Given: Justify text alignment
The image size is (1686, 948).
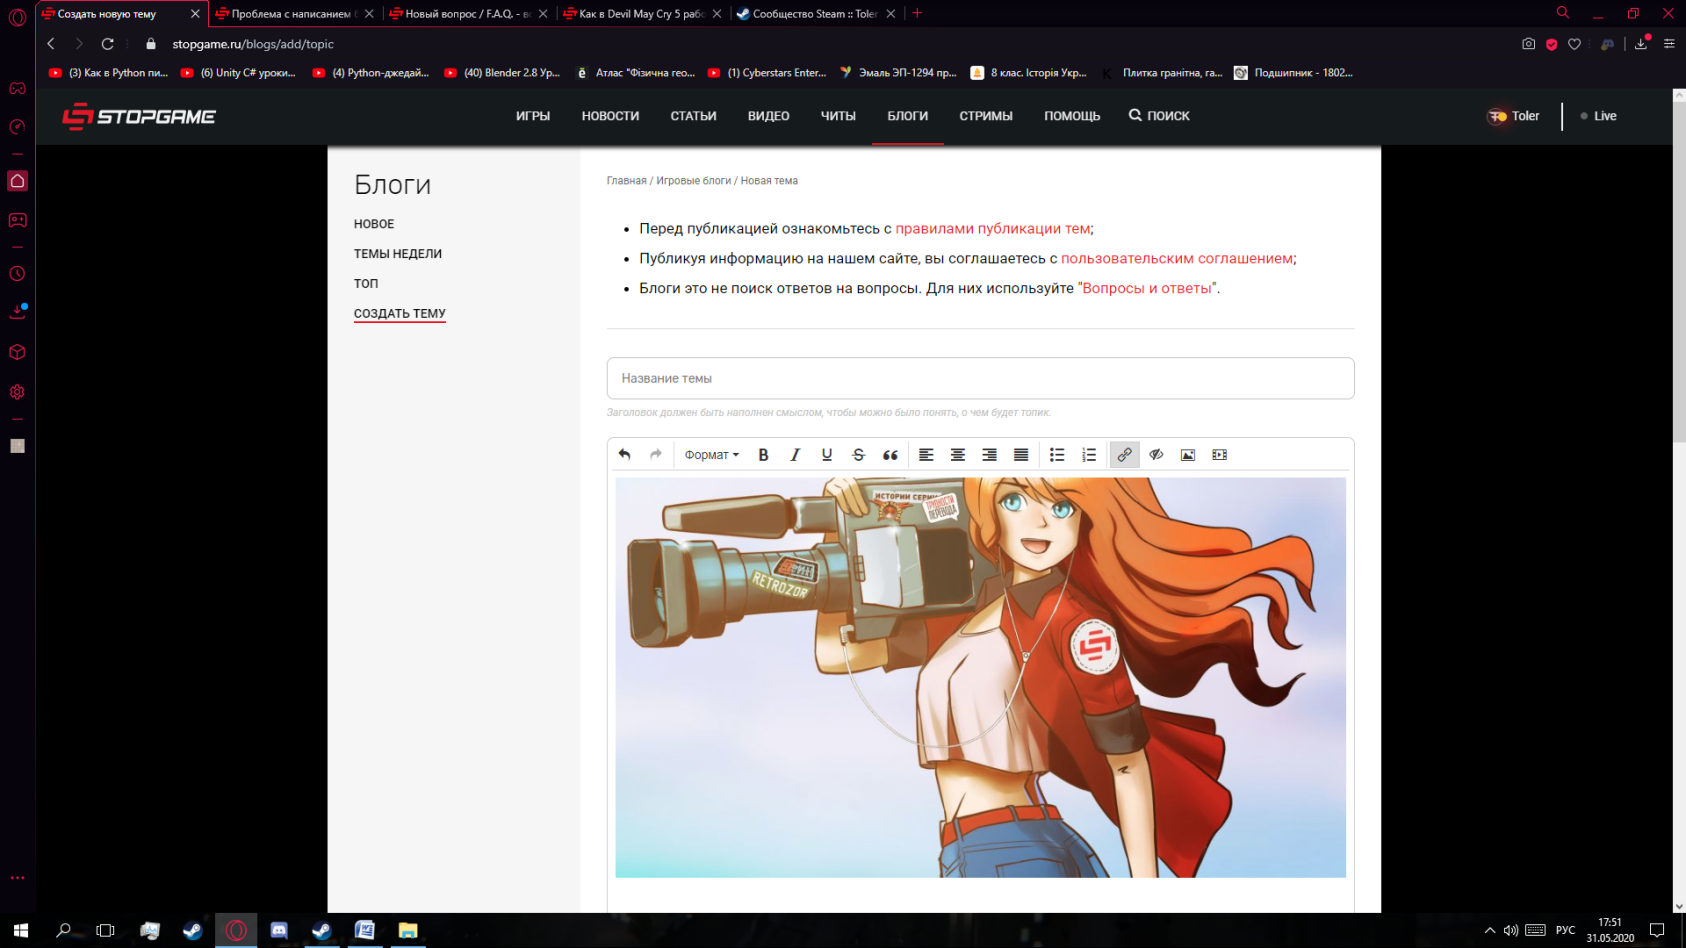Looking at the screenshot, I should [x=1021, y=455].
